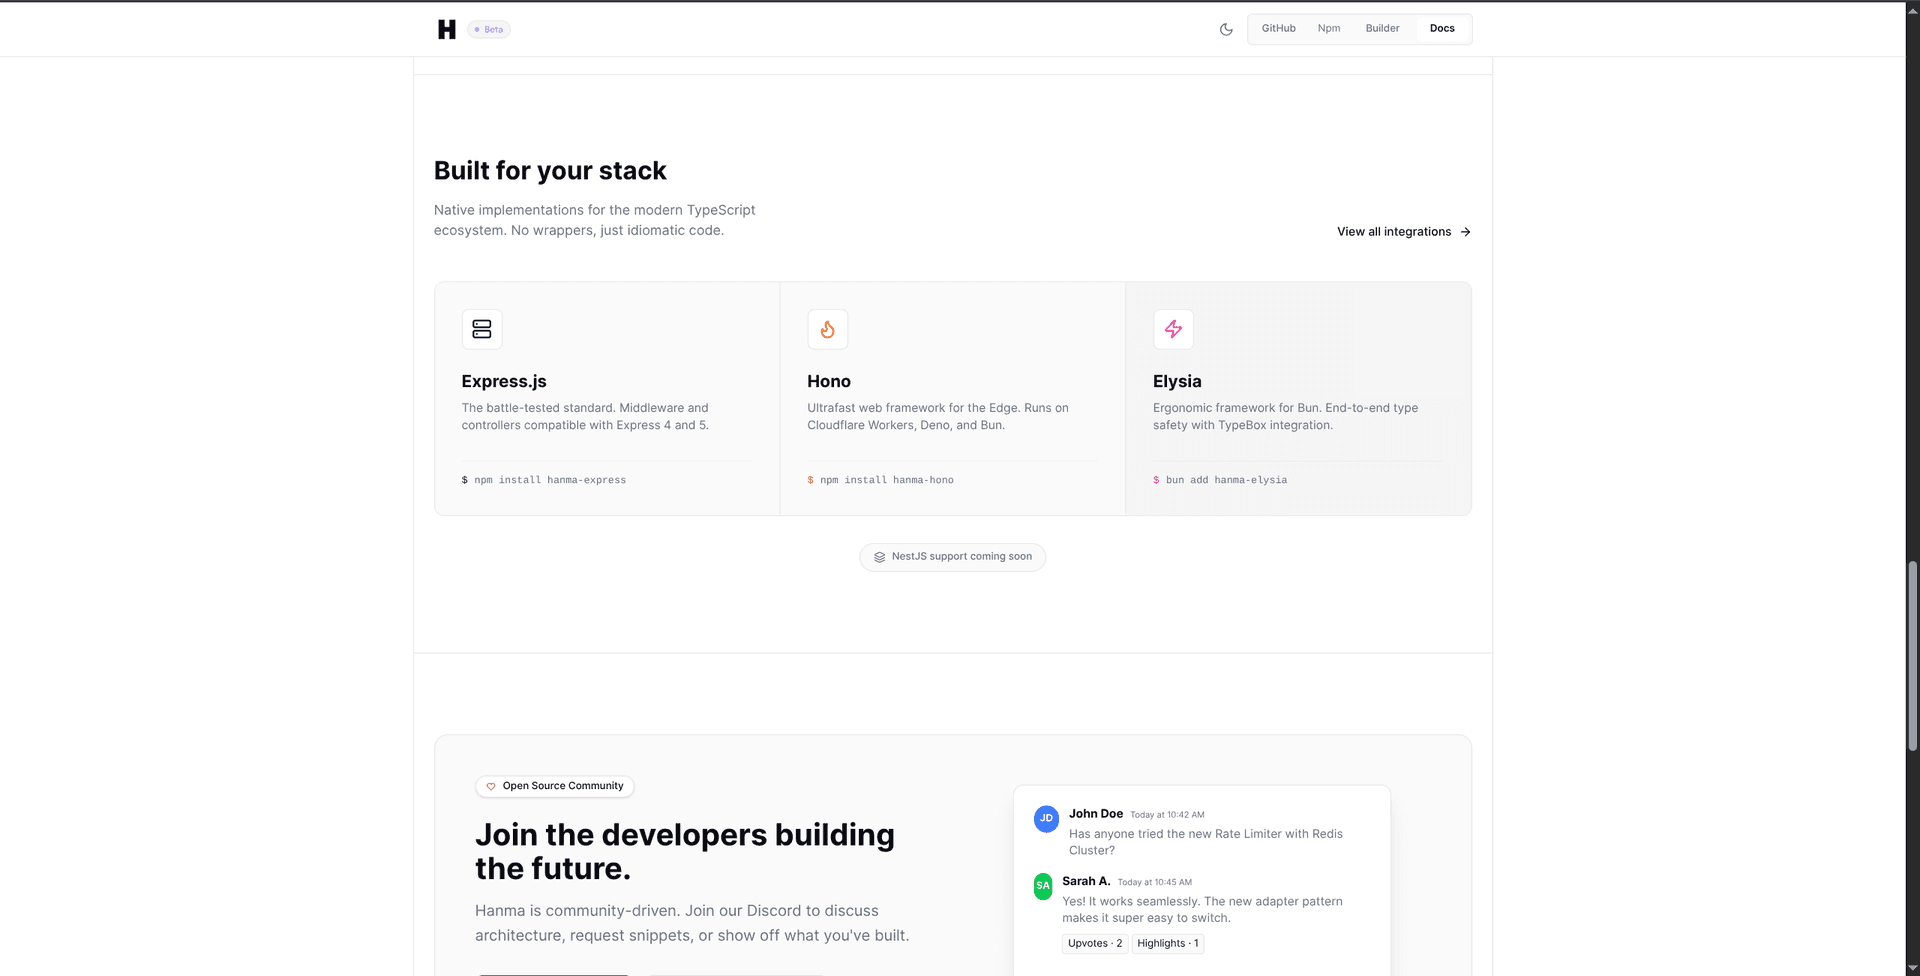Click the John Doe username
This screenshot has width=1920, height=976.
click(x=1096, y=814)
